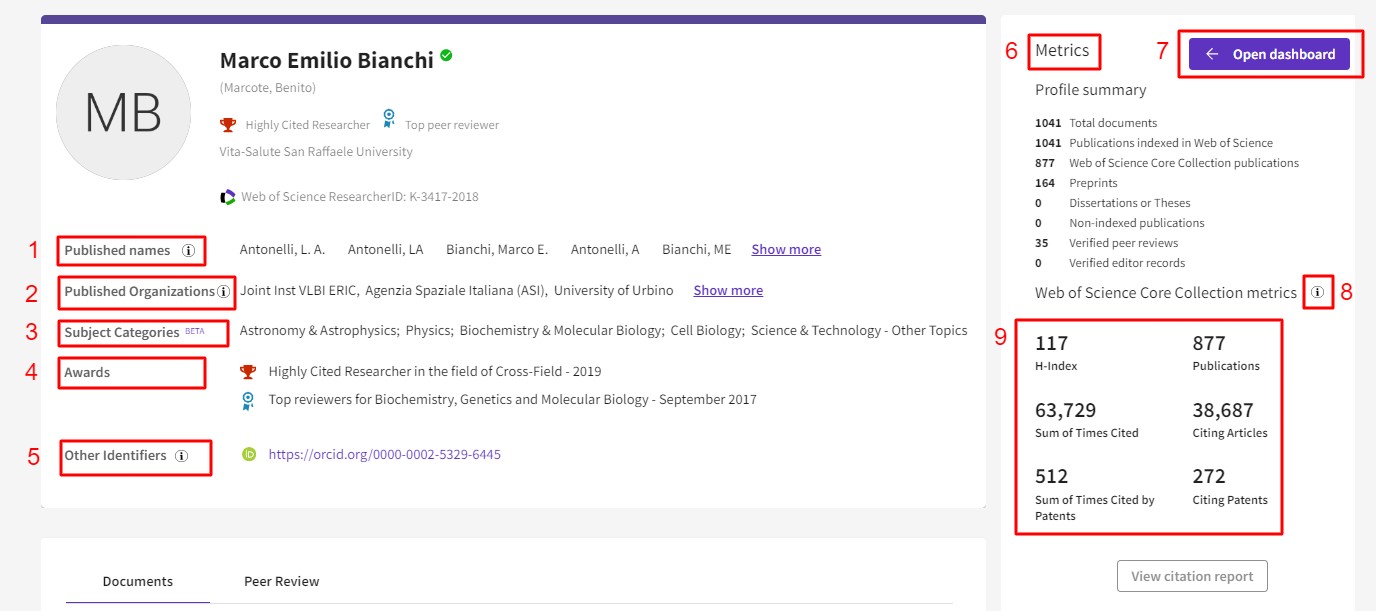Click the info icon next to Published names
The height and width of the screenshot is (611, 1376).
pyautogui.click(x=188, y=250)
